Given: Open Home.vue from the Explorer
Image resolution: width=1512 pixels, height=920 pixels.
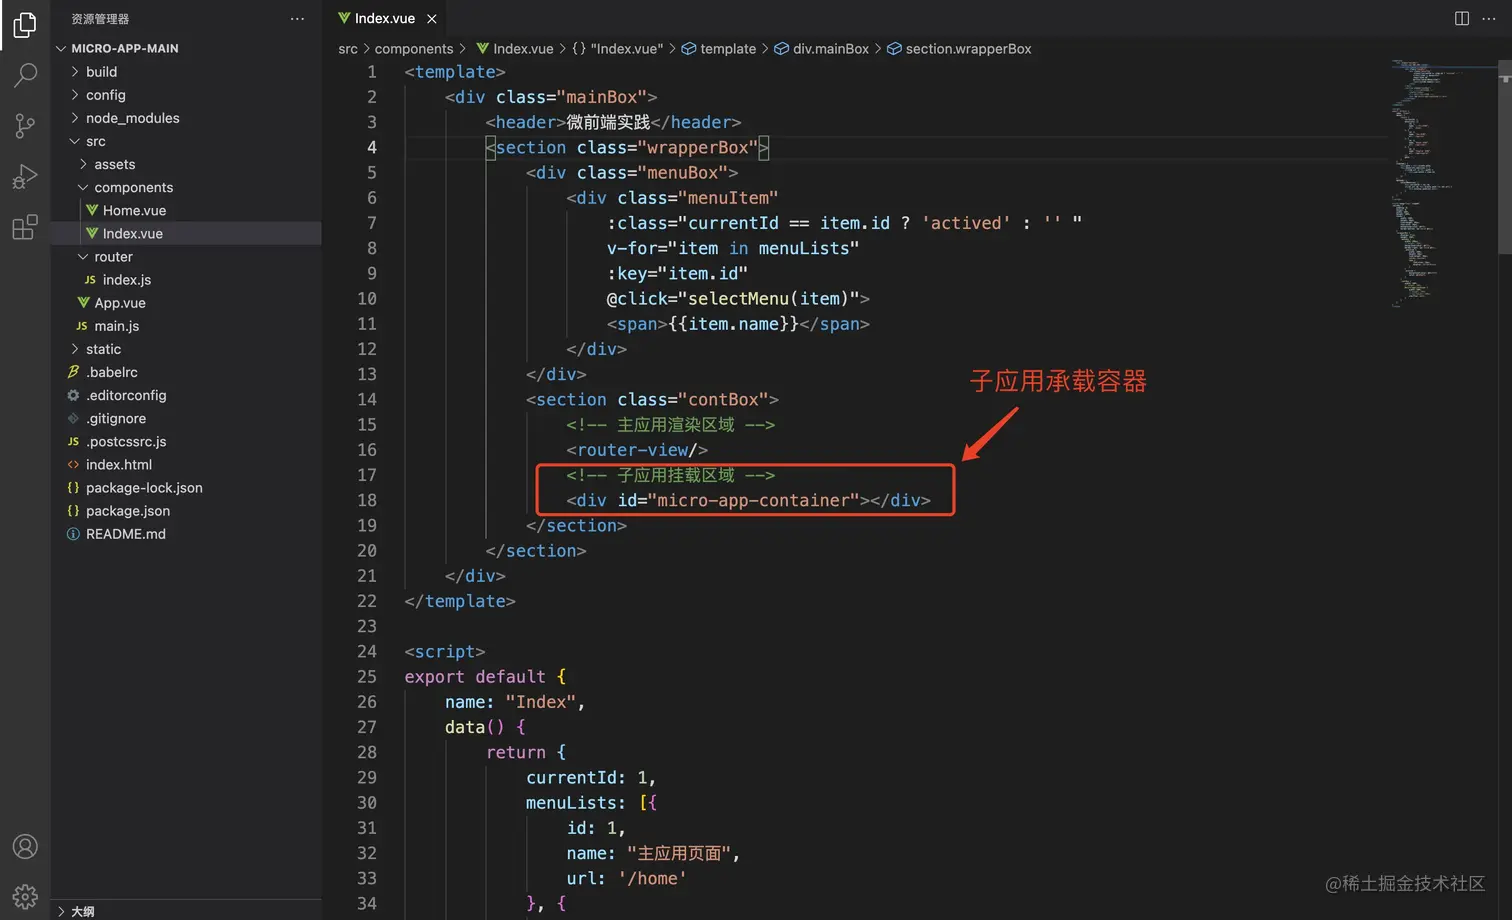Looking at the screenshot, I should (x=132, y=210).
